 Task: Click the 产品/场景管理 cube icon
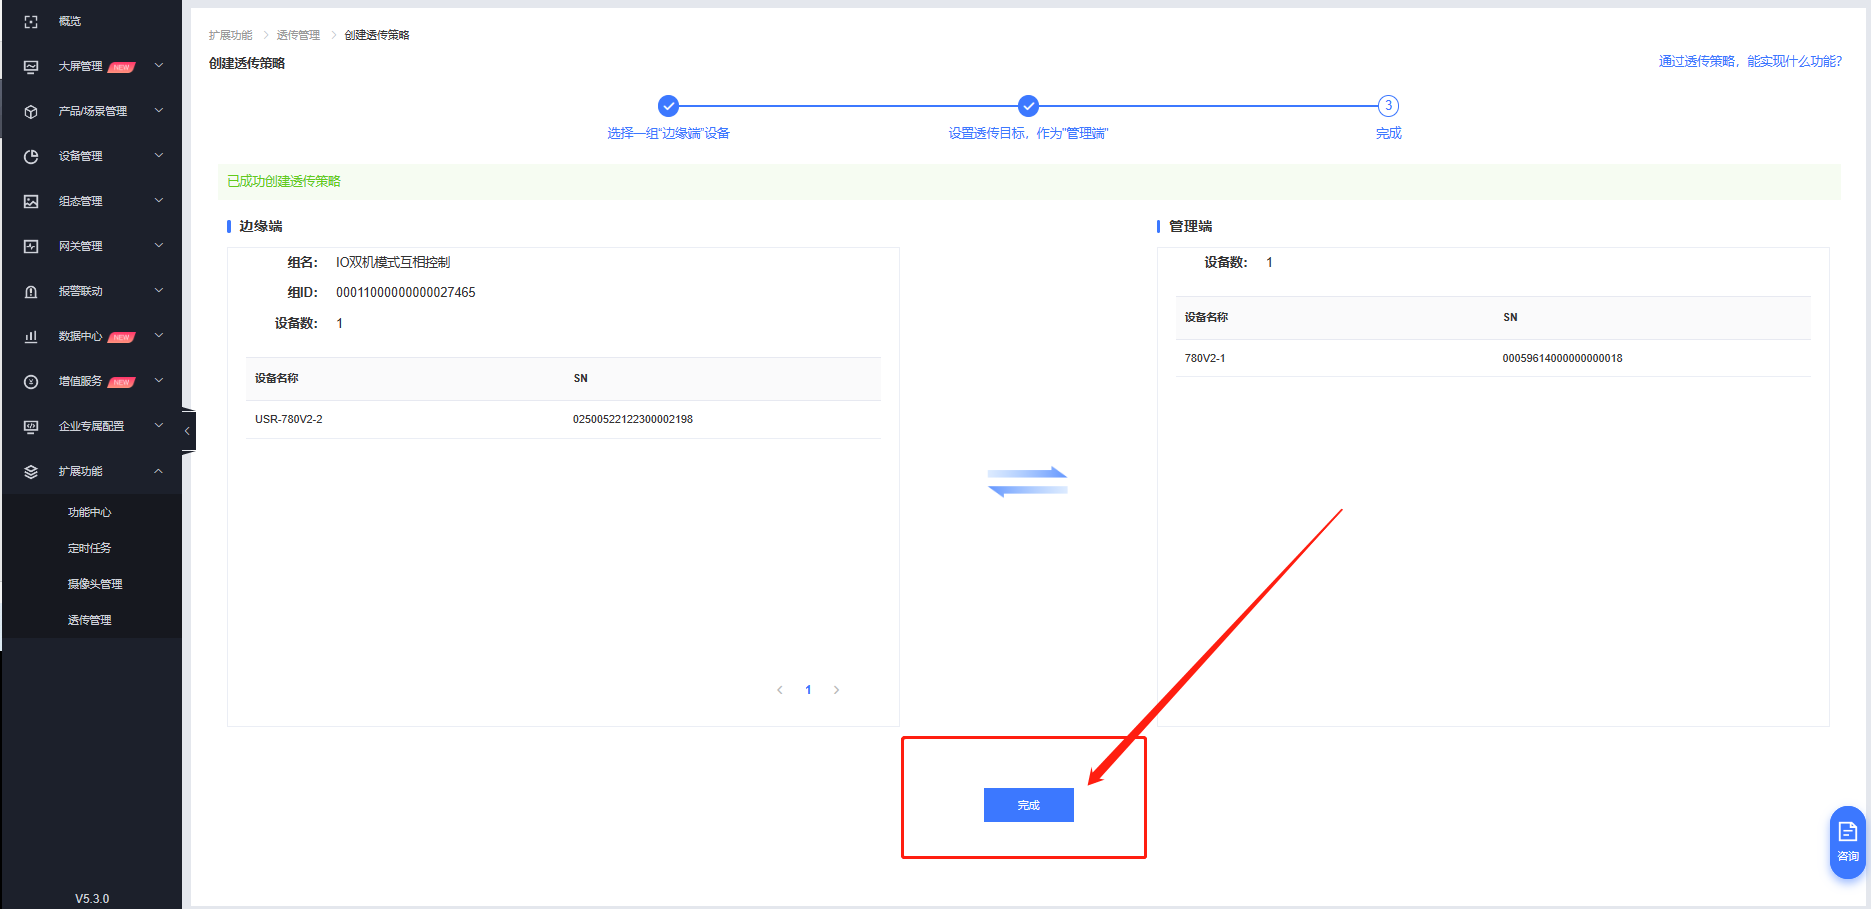click(x=31, y=112)
